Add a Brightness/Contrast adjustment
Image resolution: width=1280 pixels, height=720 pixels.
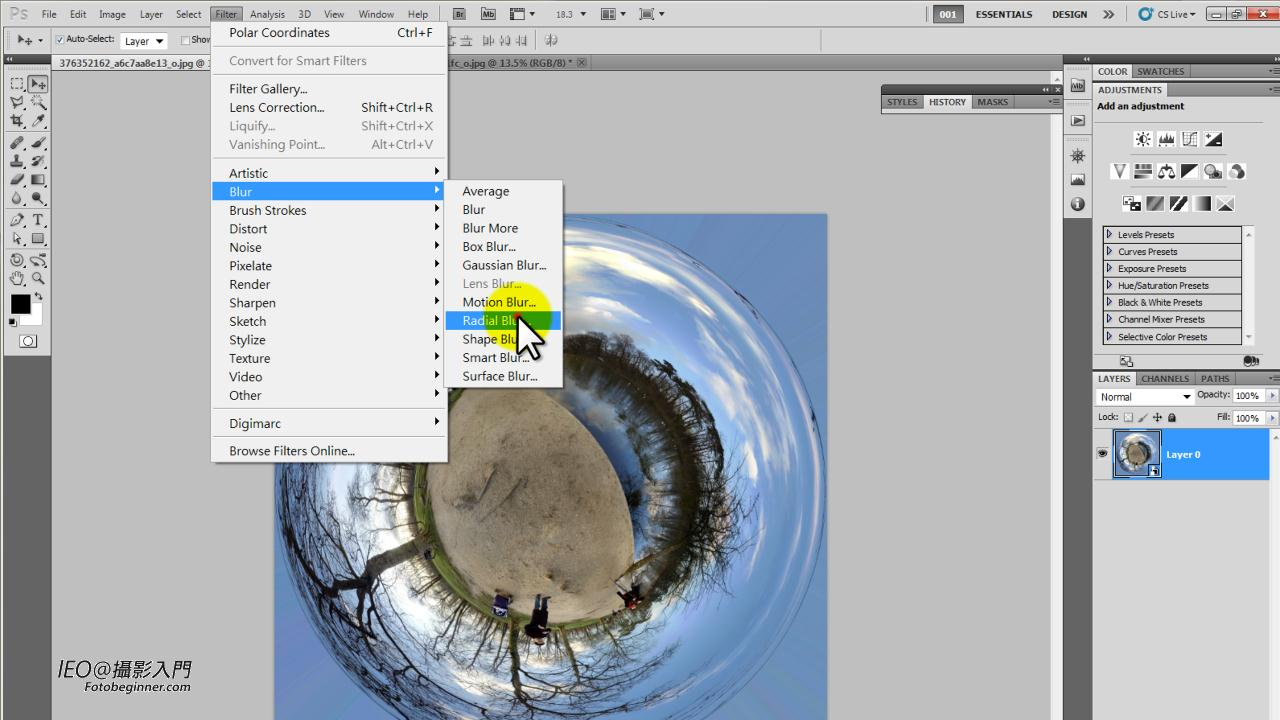pyautogui.click(x=1142, y=140)
